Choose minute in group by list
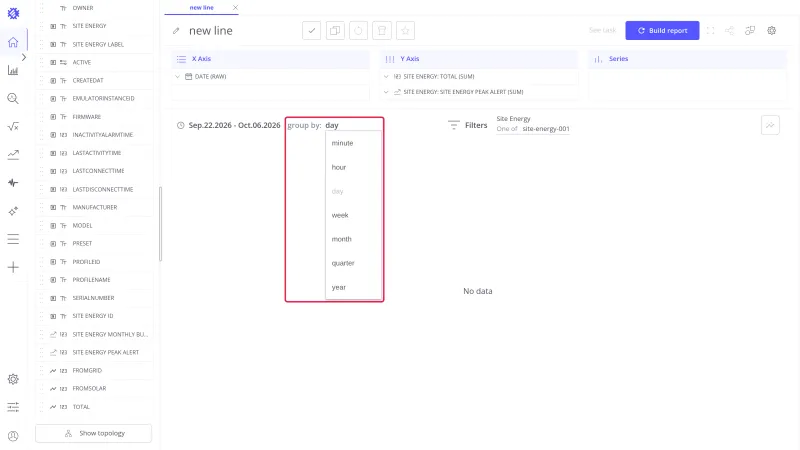800x450 pixels. tap(342, 143)
